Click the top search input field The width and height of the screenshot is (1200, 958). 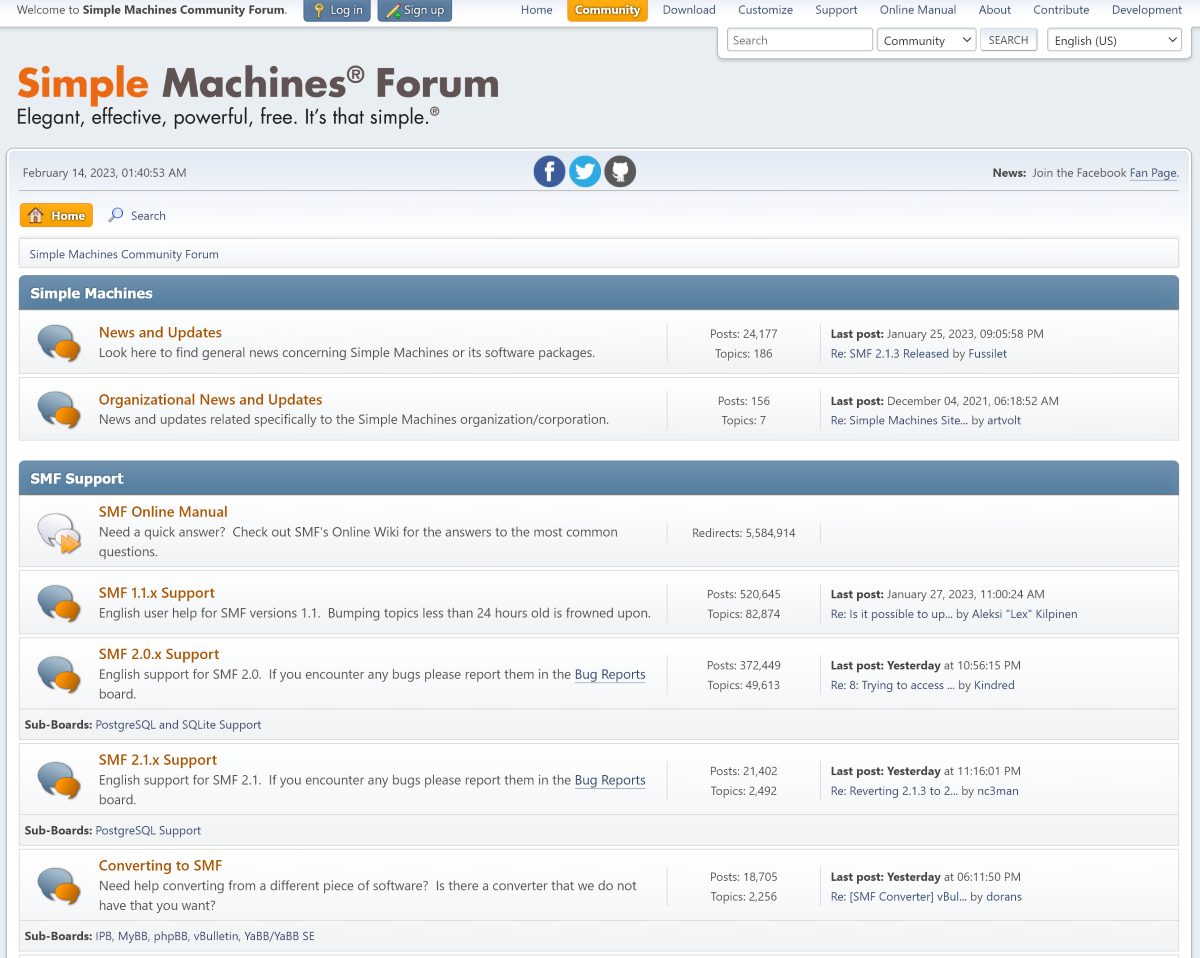[800, 40]
